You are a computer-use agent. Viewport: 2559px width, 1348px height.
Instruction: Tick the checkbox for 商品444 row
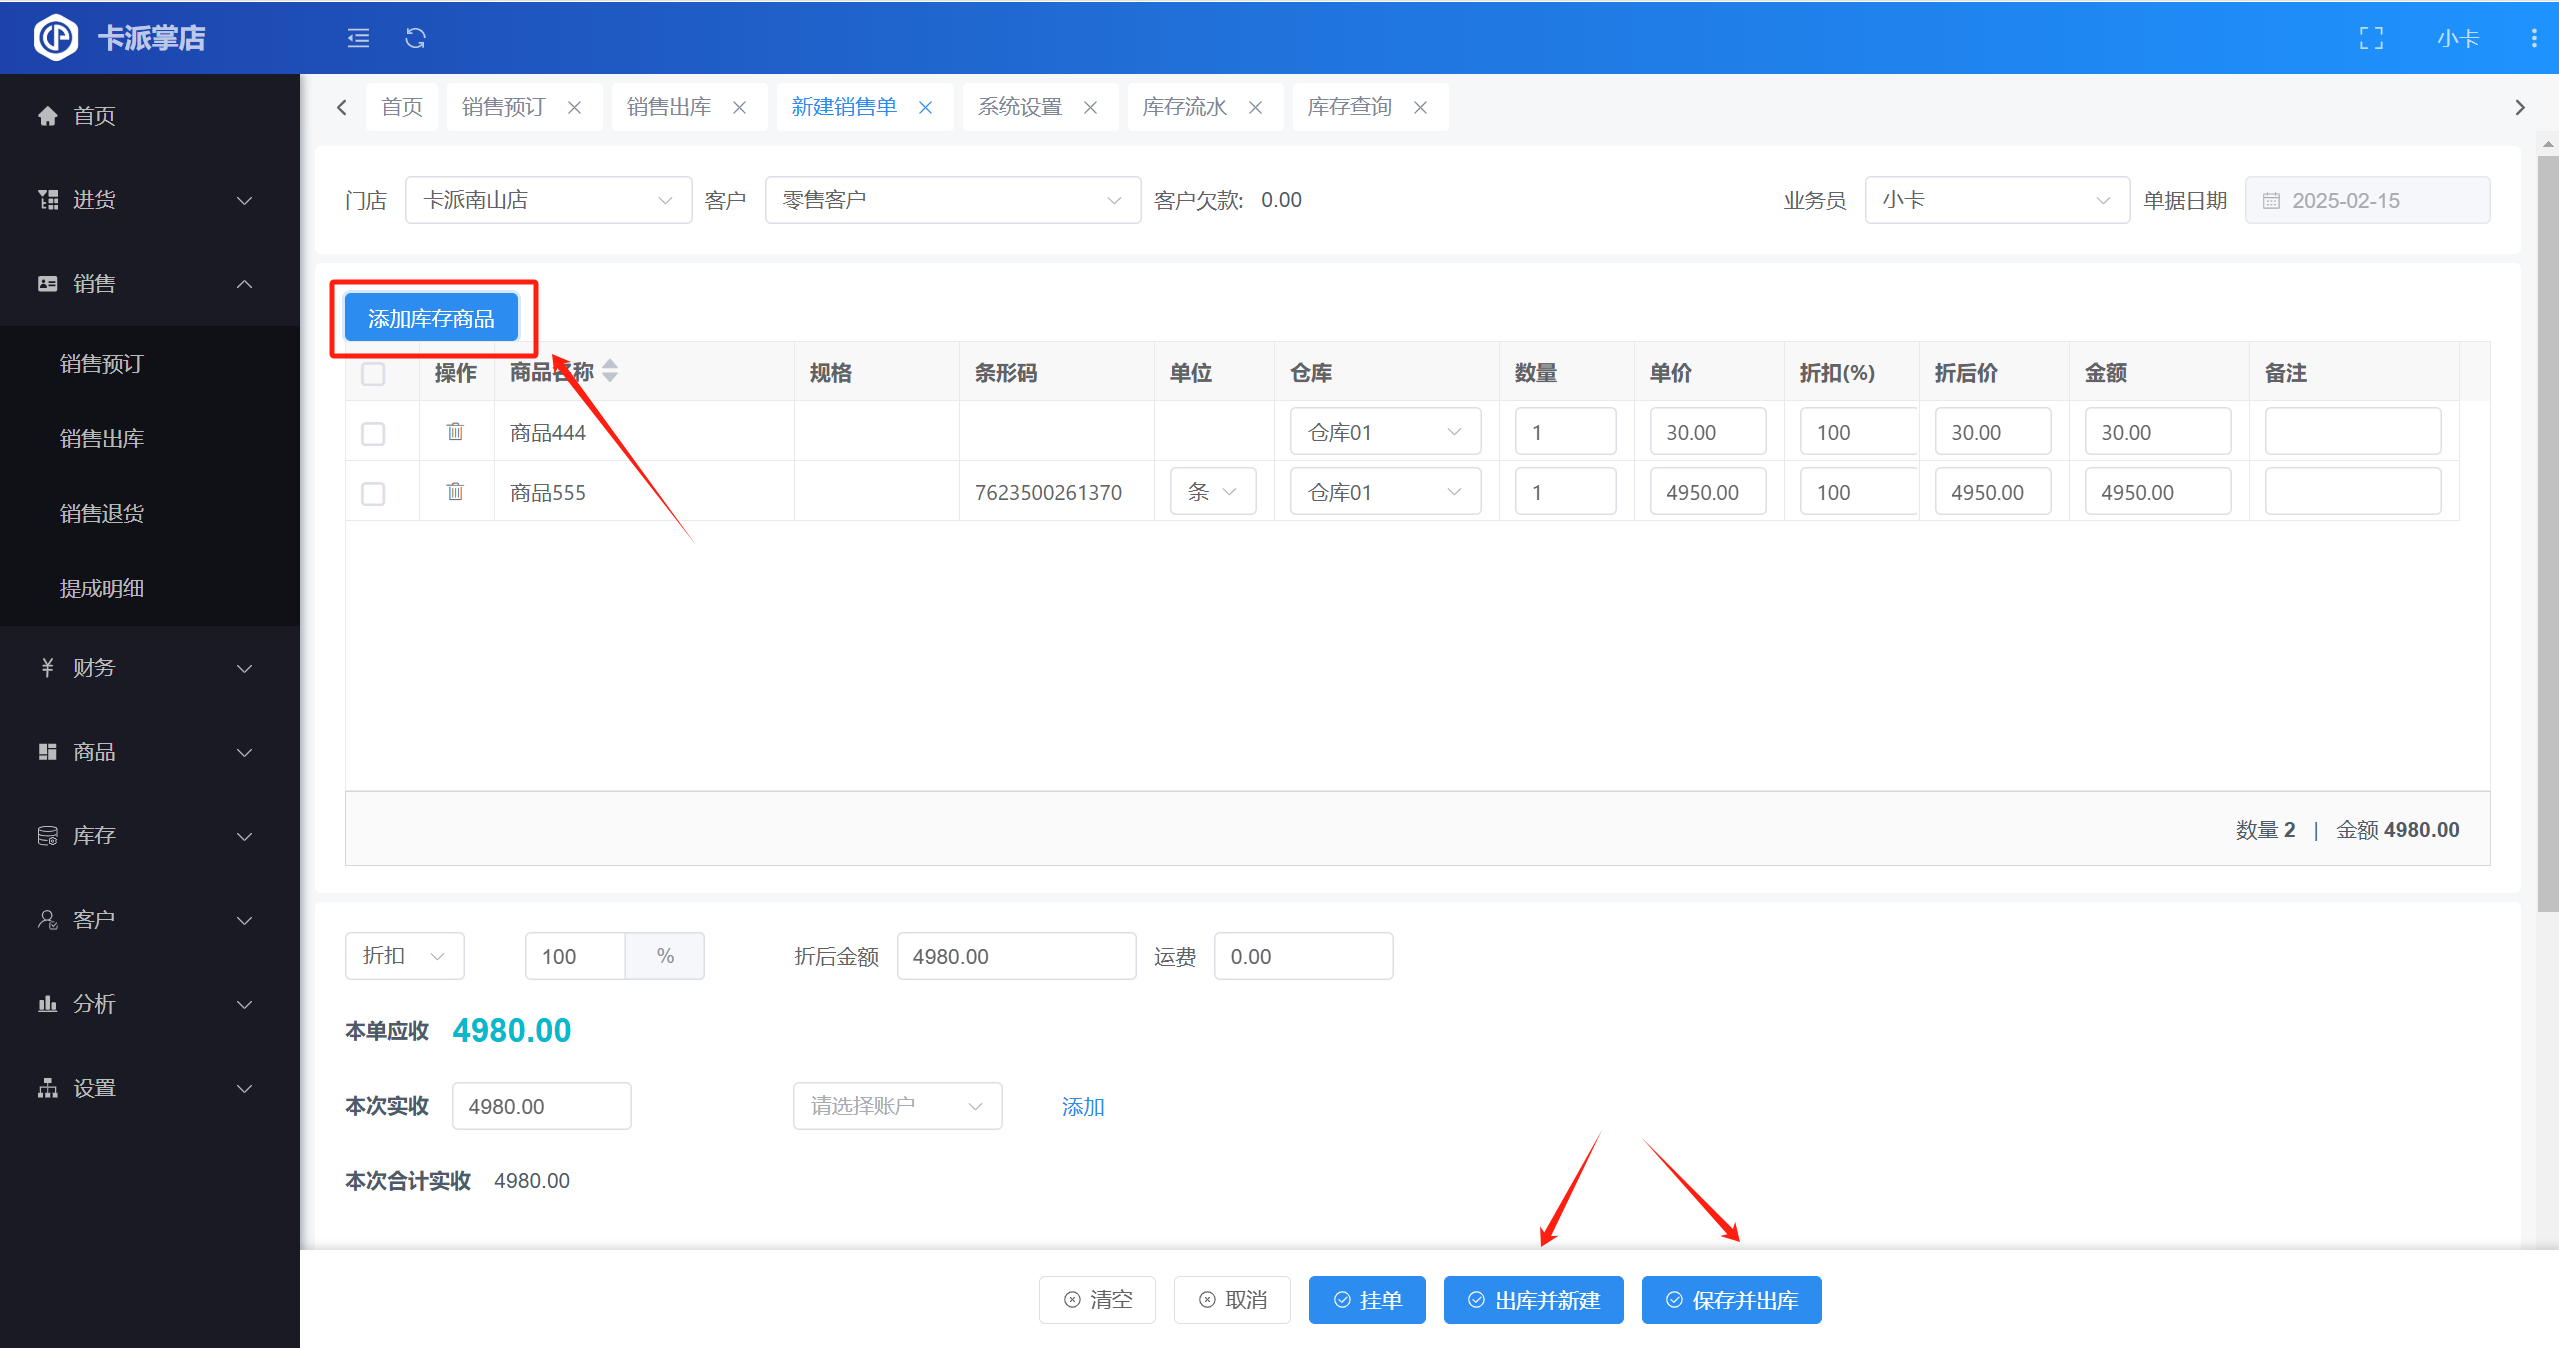coord(373,433)
